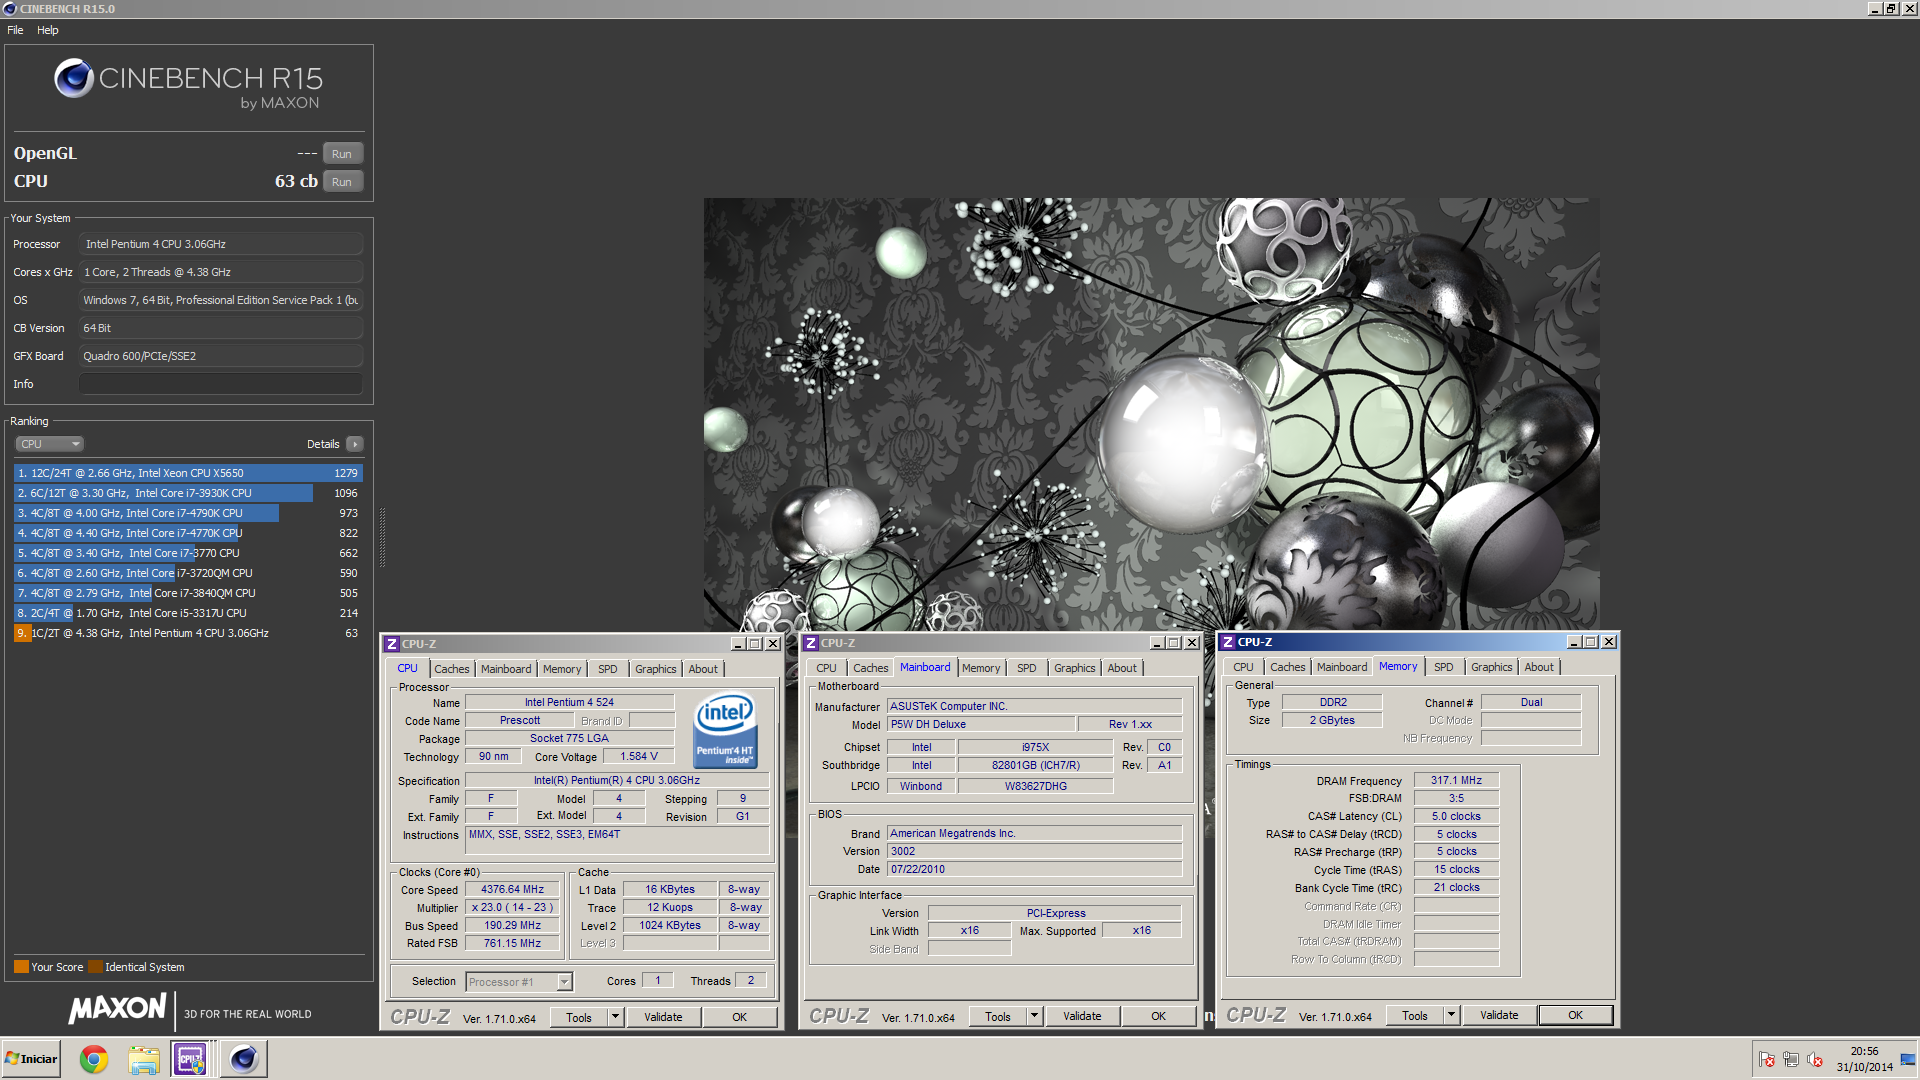Click the panel splitter grip handle
Viewport: 1920px width, 1080px height.
[382, 538]
